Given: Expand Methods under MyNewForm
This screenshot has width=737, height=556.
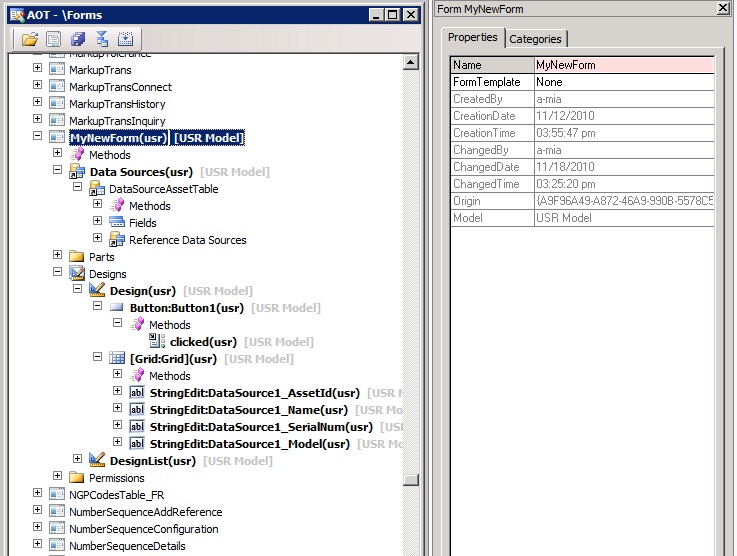Looking at the screenshot, I should click(x=57, y=152).
